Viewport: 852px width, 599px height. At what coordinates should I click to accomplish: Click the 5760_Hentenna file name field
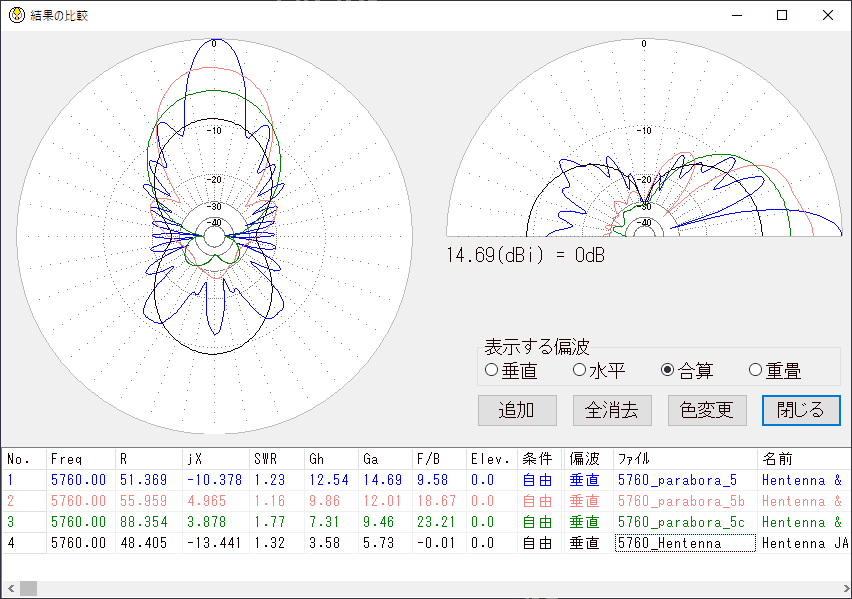coord(684,543)
